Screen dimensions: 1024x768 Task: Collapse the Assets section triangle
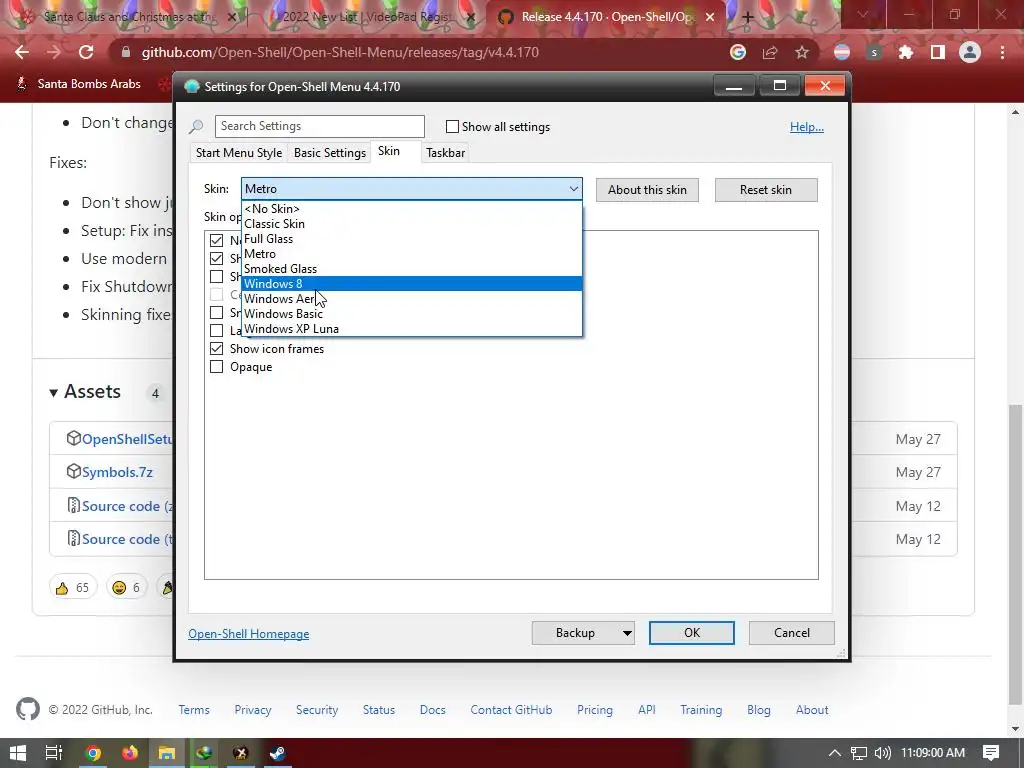(54, 392)
